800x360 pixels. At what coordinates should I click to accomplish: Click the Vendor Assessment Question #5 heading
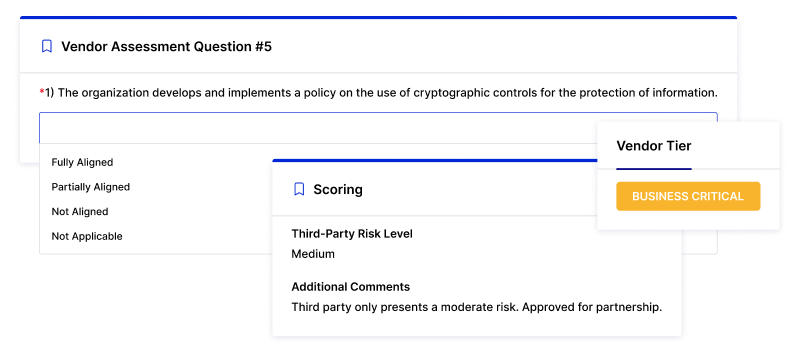166,47
